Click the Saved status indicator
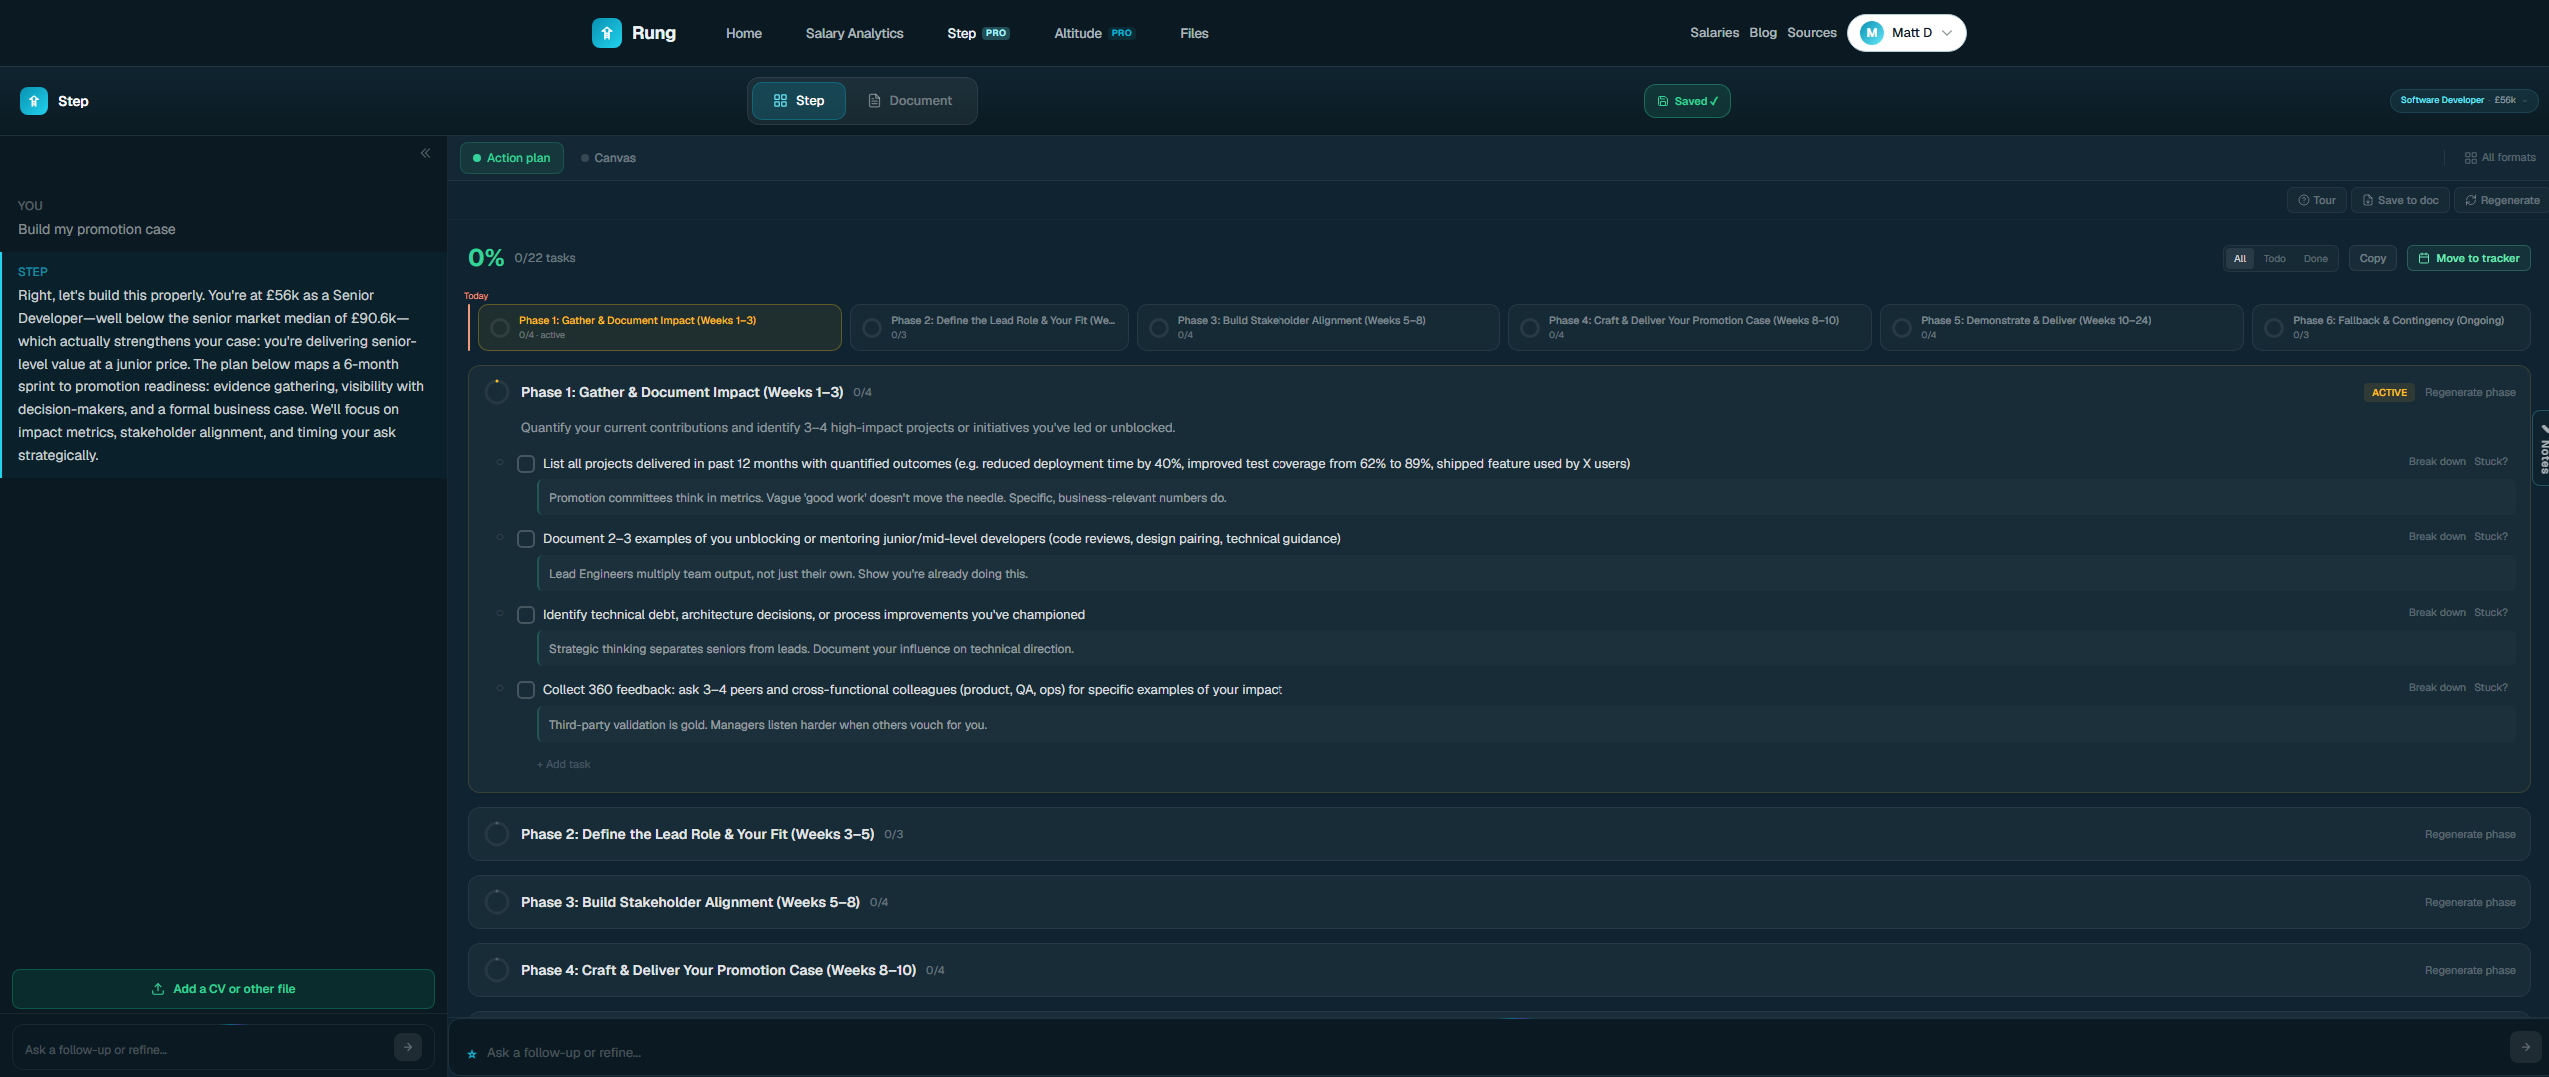The height and width of the screenshot is (1077, 2549). pos(1687,101)
